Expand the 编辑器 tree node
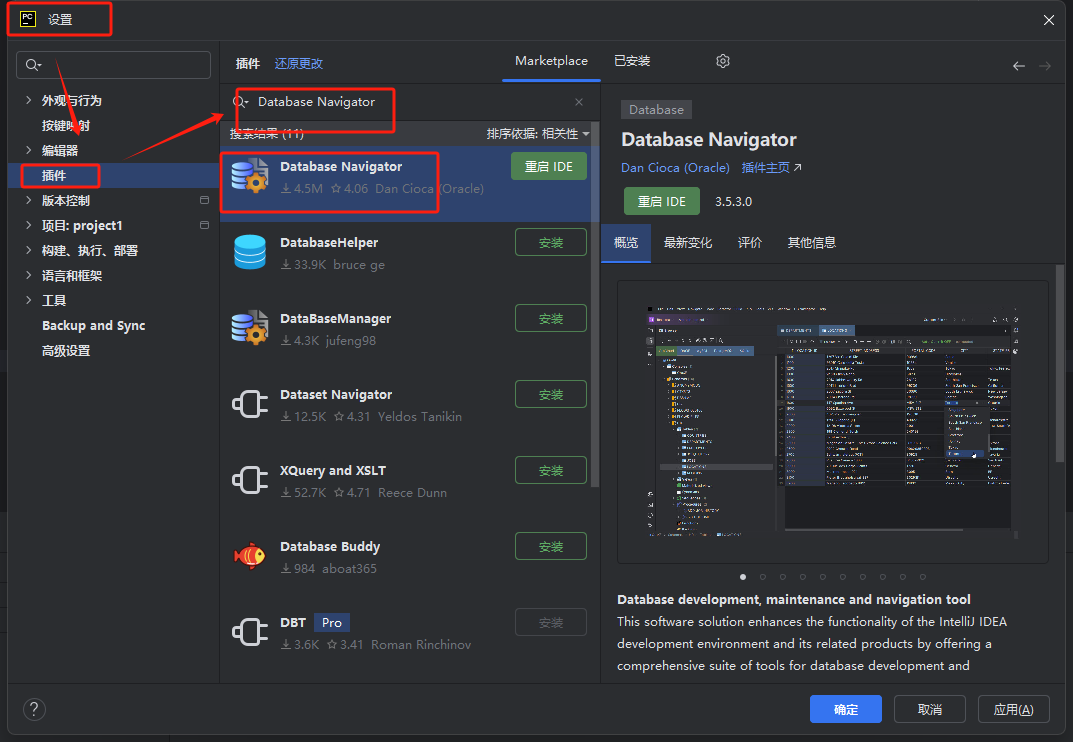Viewport: 1073px width, 742px height. point(28,150)
